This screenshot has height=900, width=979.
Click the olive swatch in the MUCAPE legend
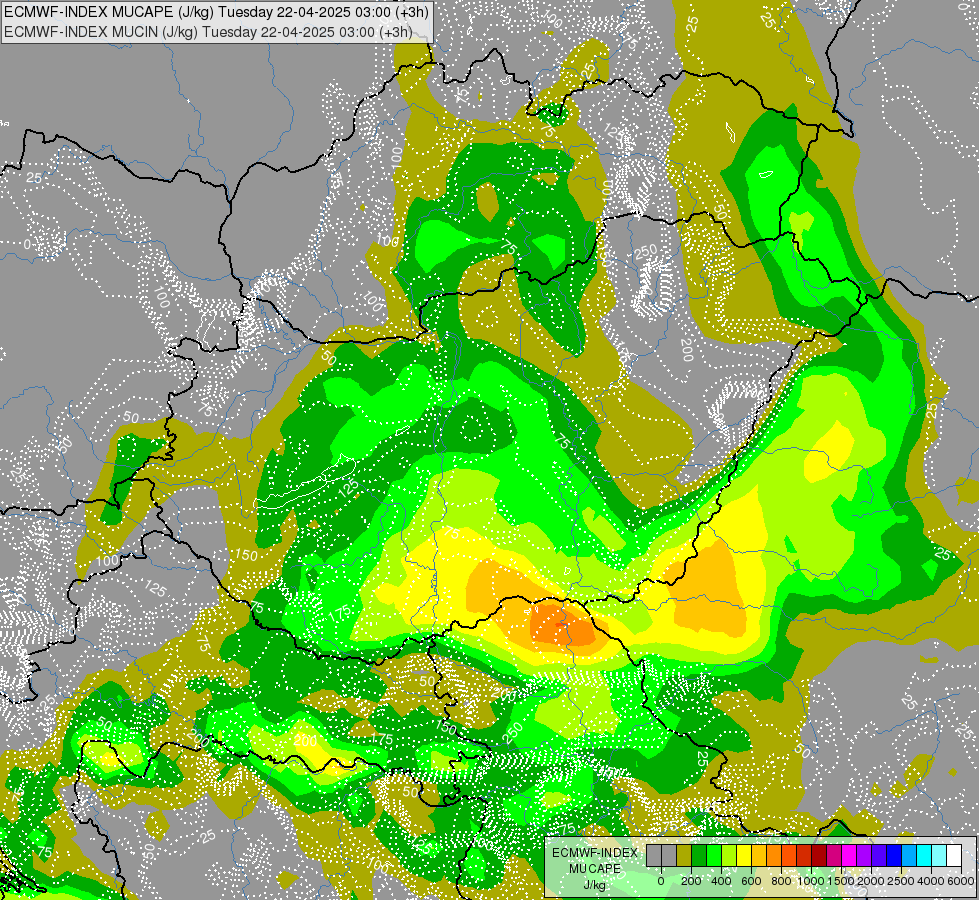684,856
